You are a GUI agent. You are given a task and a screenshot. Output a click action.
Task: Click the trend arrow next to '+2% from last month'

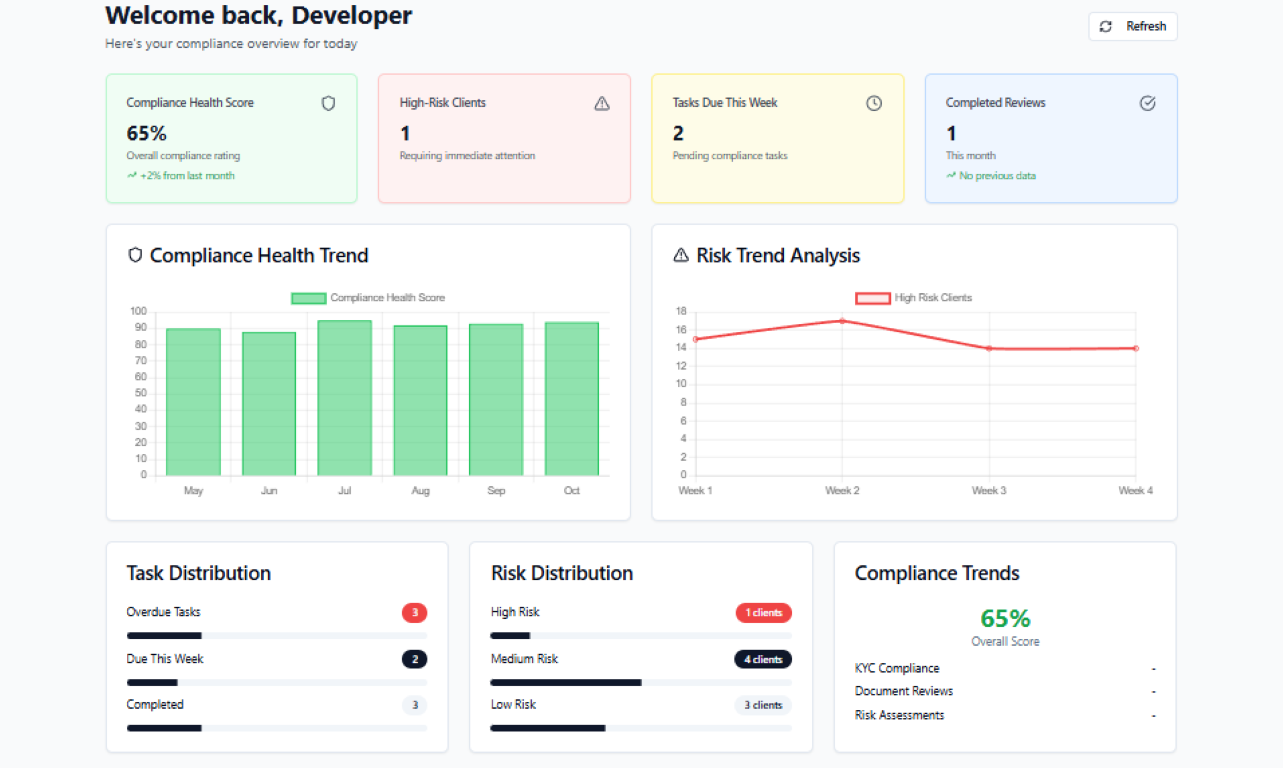(132, 175)
